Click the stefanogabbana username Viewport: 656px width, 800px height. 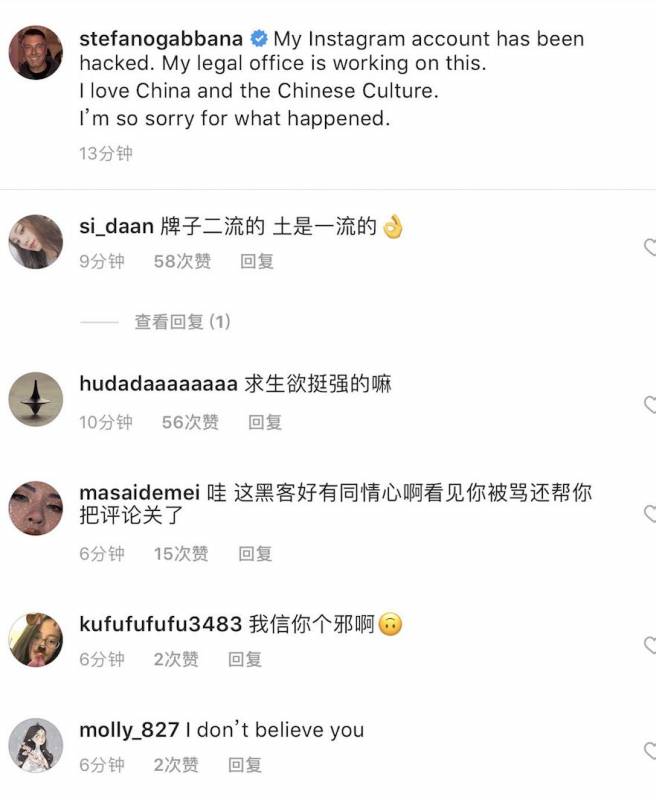coord(161,39)
